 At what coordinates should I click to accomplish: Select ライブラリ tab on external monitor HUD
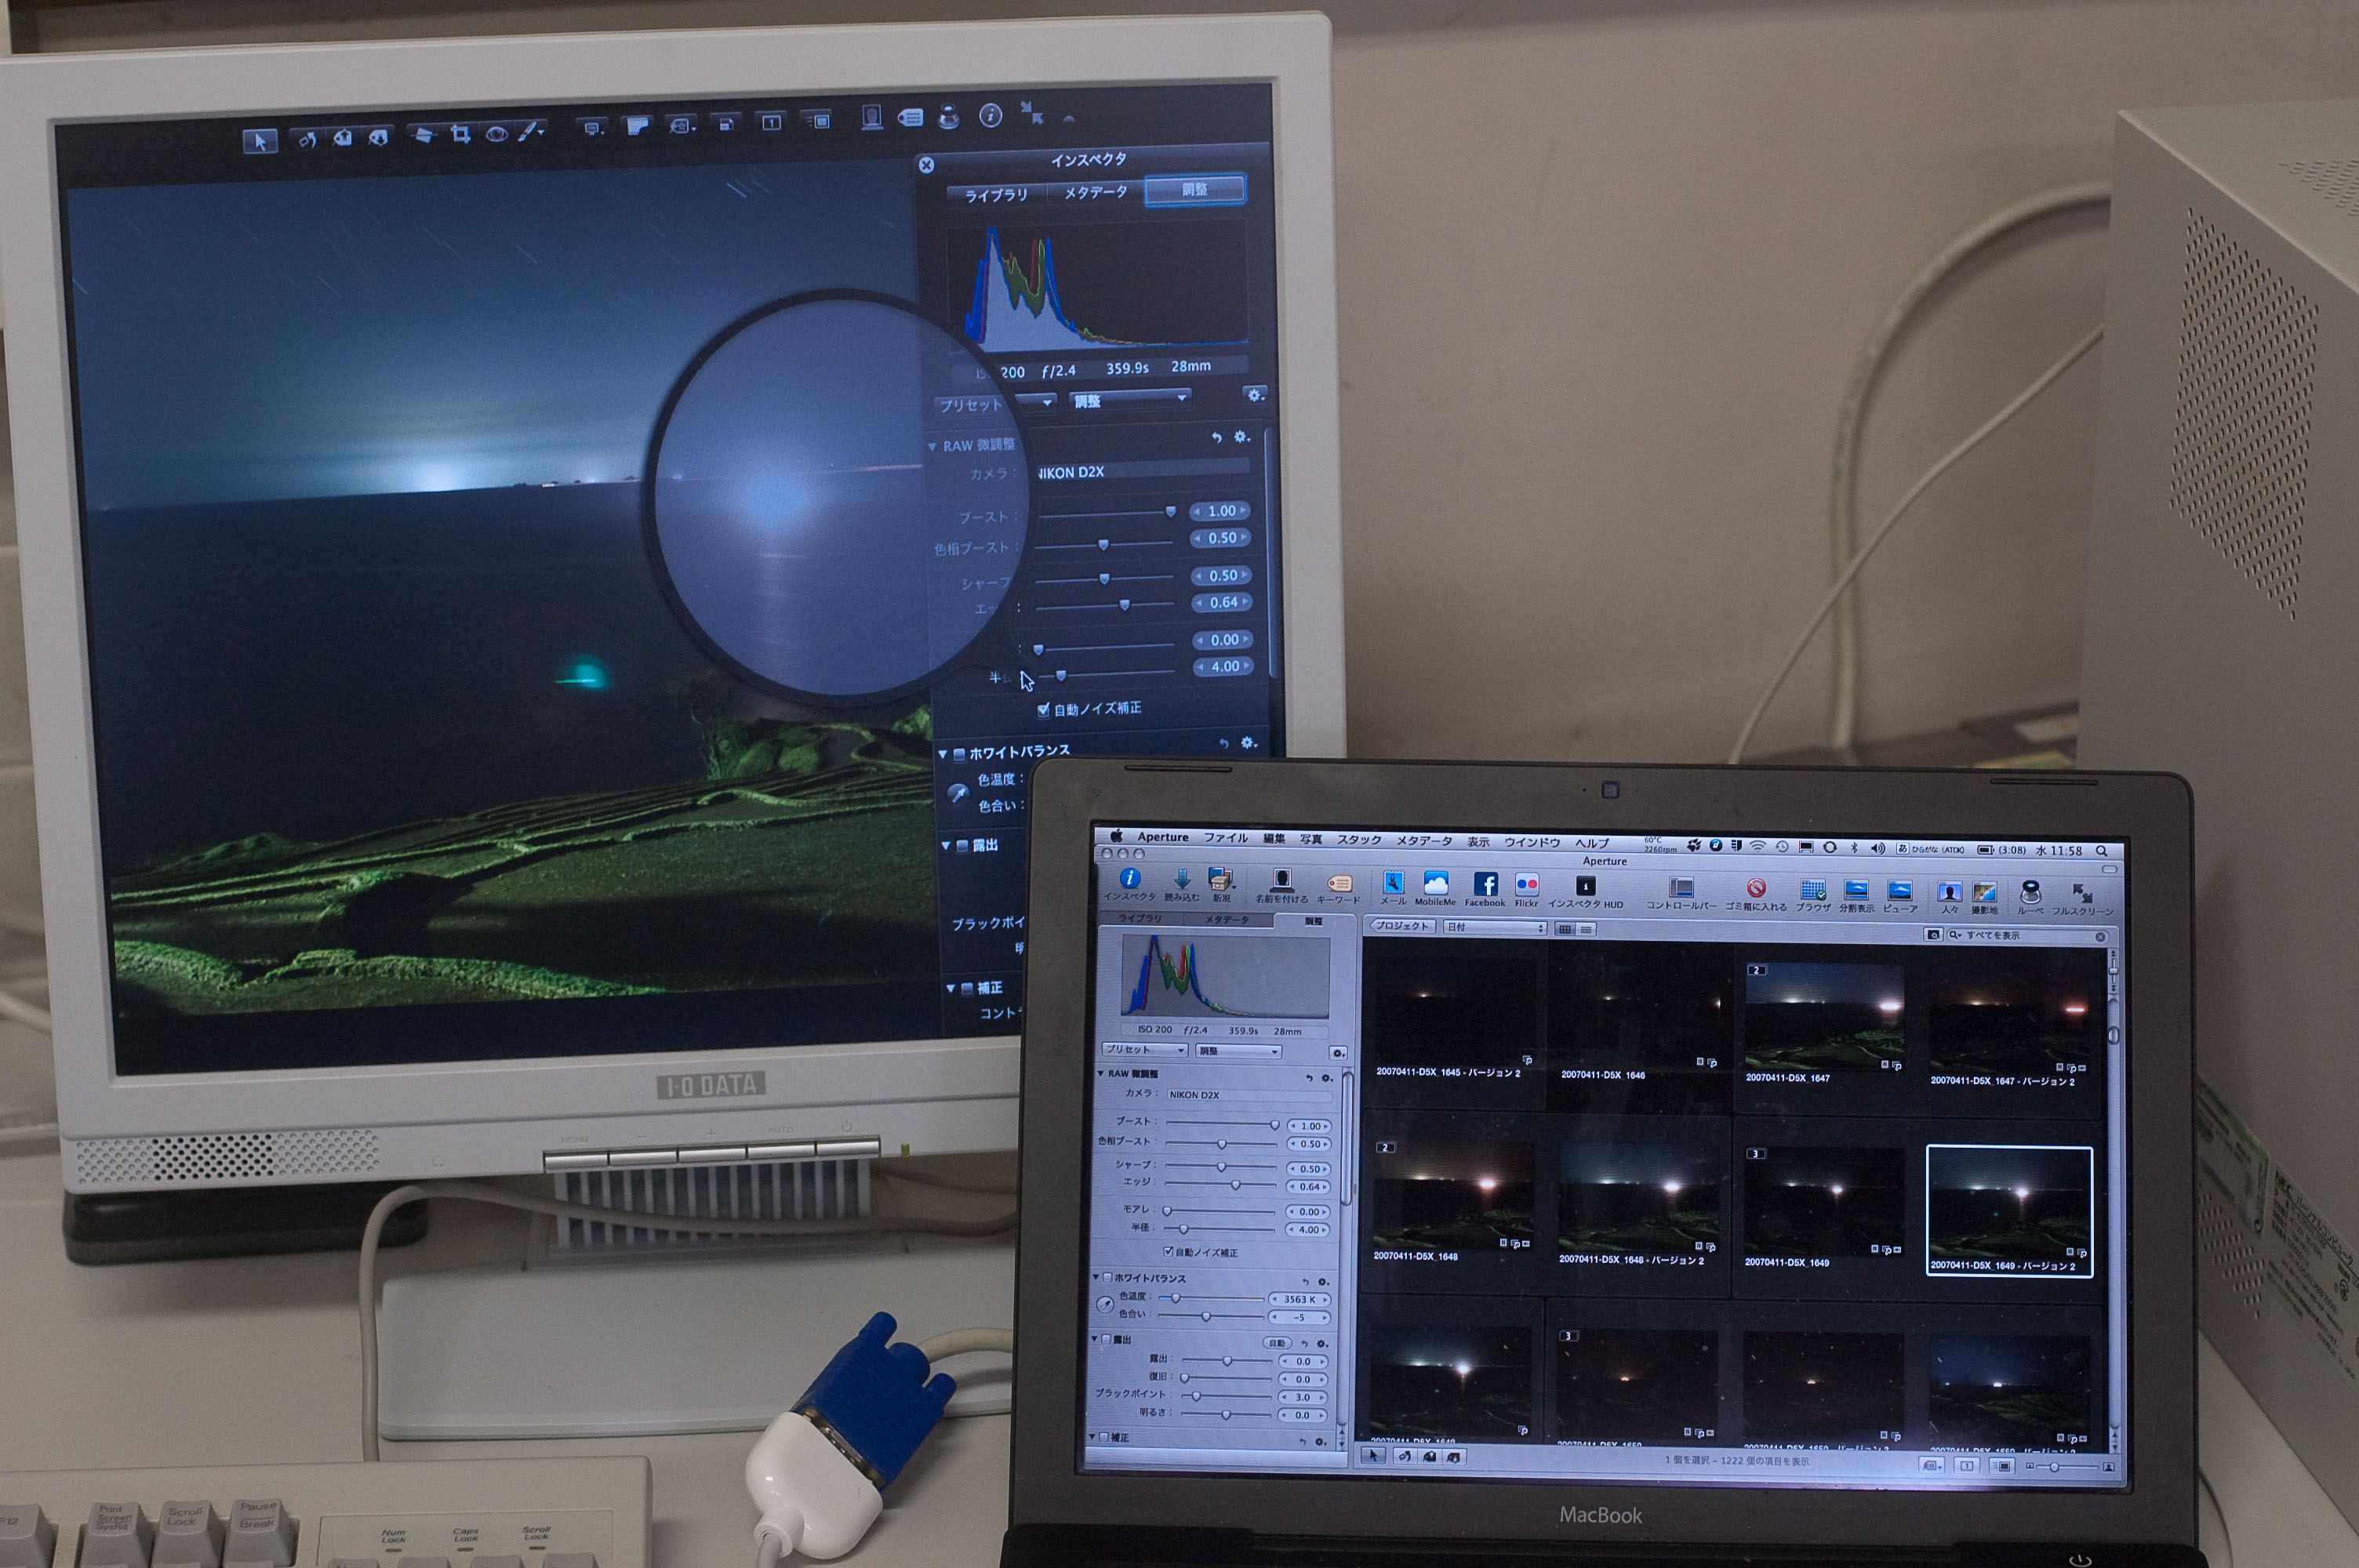pos(996,195)
